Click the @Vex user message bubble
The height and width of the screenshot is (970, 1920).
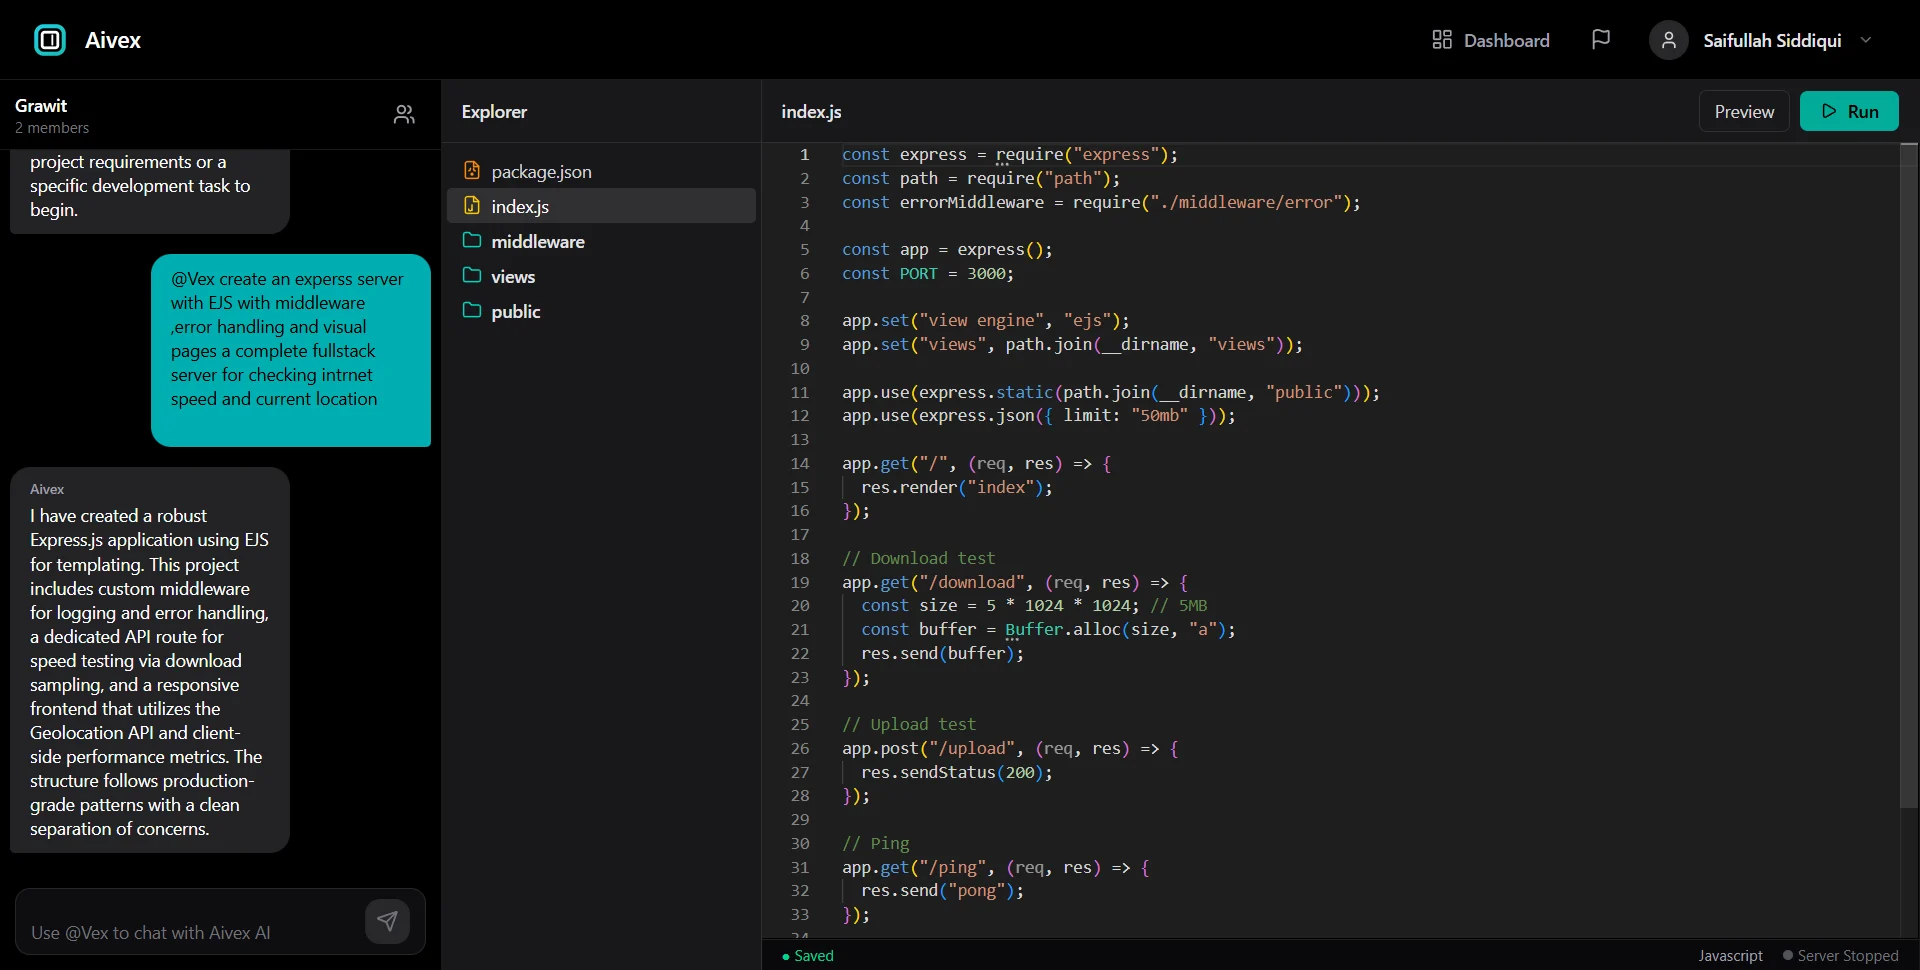click(x=291, y=350)
